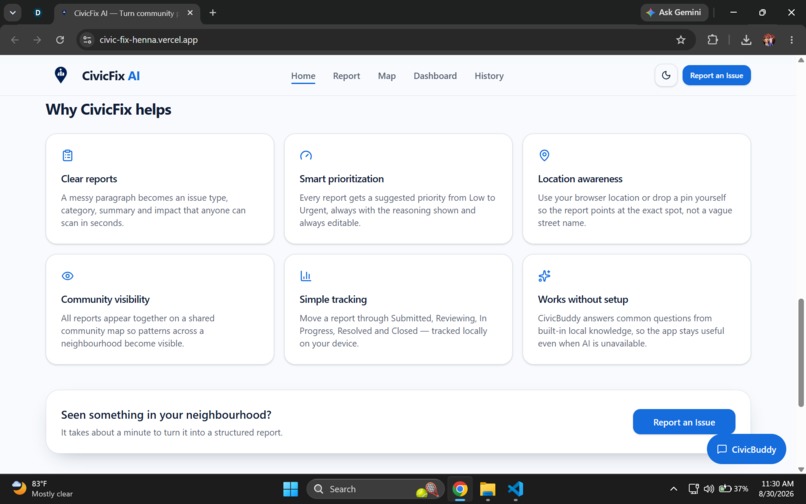
Task: Open the CivicBuddy chat bubble
Action: coord(746,449)
